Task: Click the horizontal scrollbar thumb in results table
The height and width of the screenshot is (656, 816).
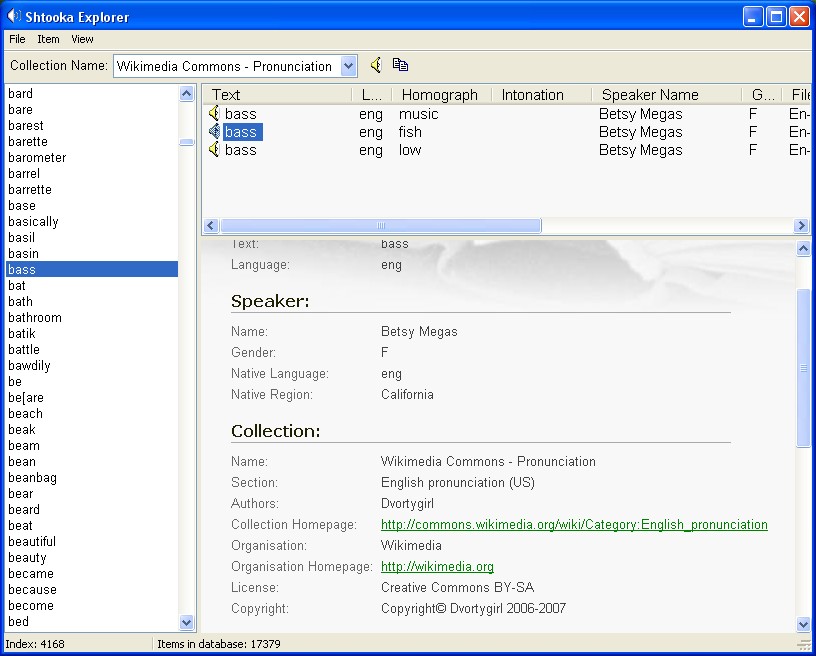Action: (381, 225)
